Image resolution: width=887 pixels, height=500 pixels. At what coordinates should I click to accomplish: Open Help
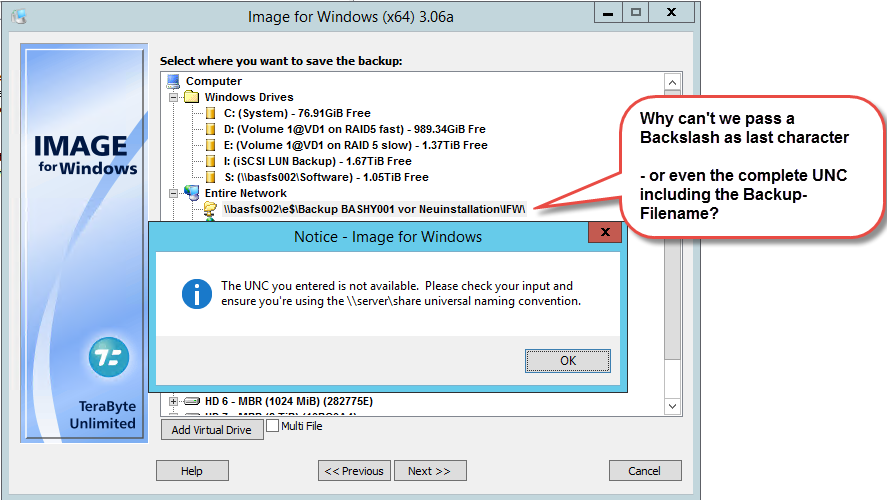(x=192, y=471)
